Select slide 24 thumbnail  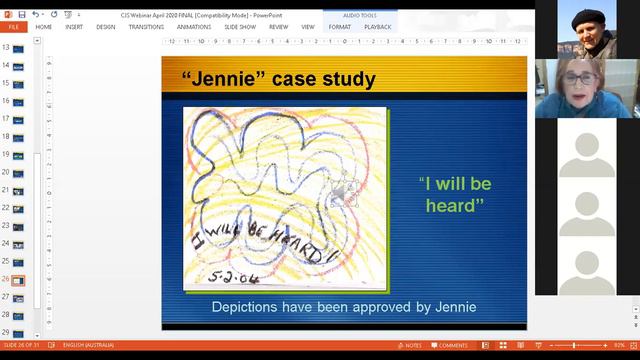[x=18, y=245]
